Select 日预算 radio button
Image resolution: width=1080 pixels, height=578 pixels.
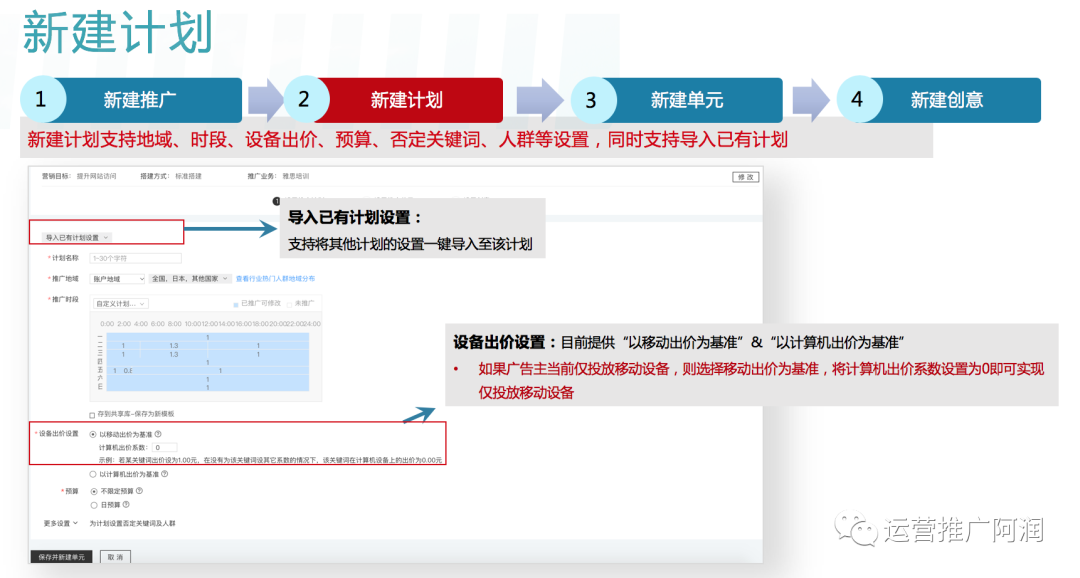94,505
